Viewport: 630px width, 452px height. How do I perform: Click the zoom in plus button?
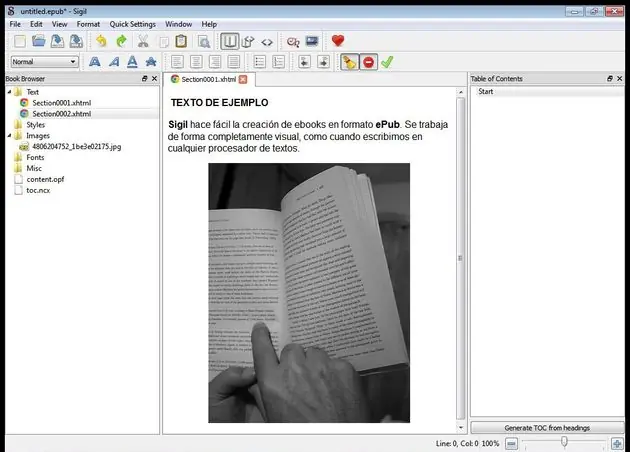coord(617,444)
